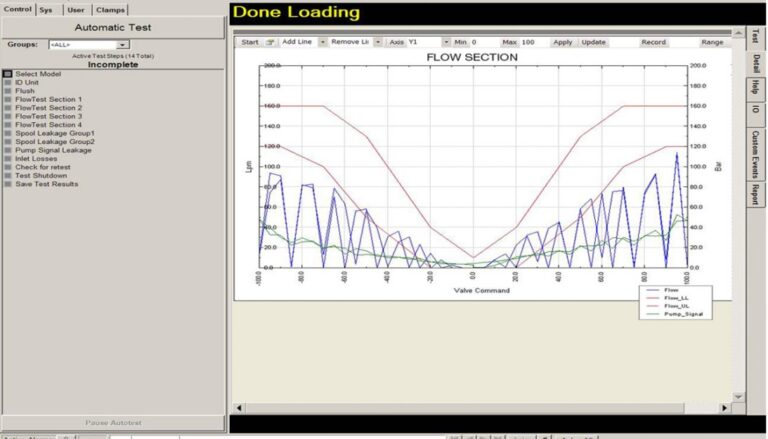Click the scroll down arrow beside chart
The height and width of the screenshot is (439, 768).
[738, 396]
